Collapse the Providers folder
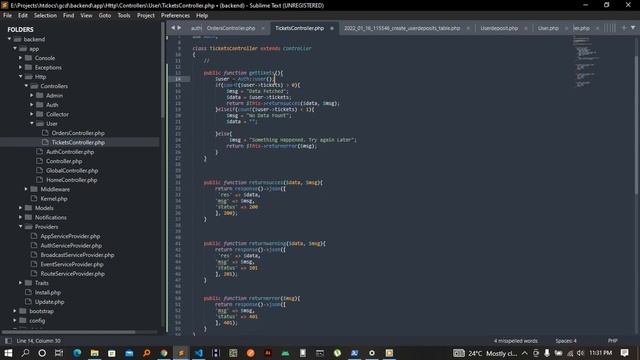Viewport: 640px width, 360px height. click(20, 227)
